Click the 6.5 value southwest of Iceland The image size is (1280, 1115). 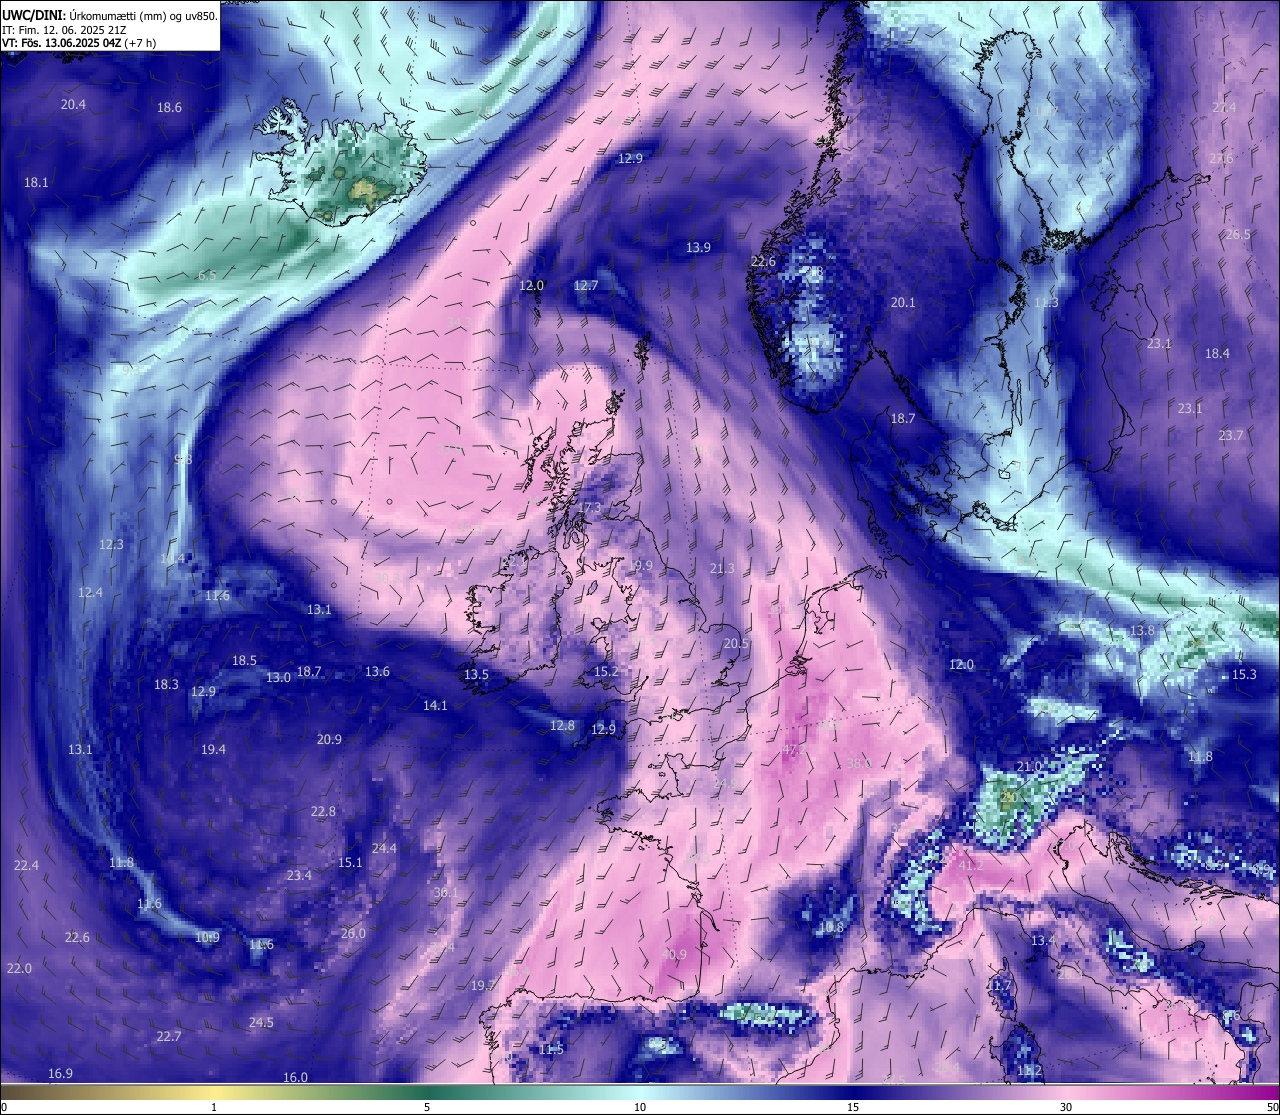click(207, 275)
